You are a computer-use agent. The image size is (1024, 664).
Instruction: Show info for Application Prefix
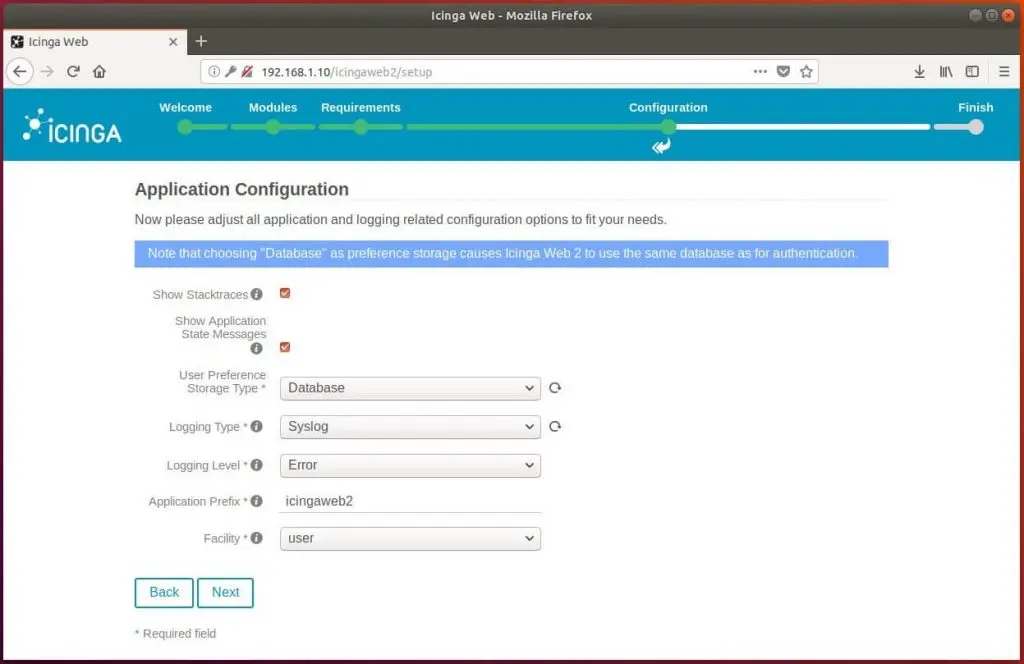[257, 501]
